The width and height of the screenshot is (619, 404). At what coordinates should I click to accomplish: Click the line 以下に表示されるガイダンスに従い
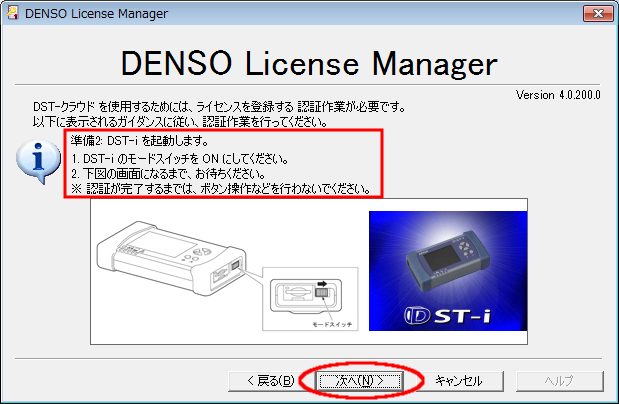pyautogui.click(x=180, y=122)
